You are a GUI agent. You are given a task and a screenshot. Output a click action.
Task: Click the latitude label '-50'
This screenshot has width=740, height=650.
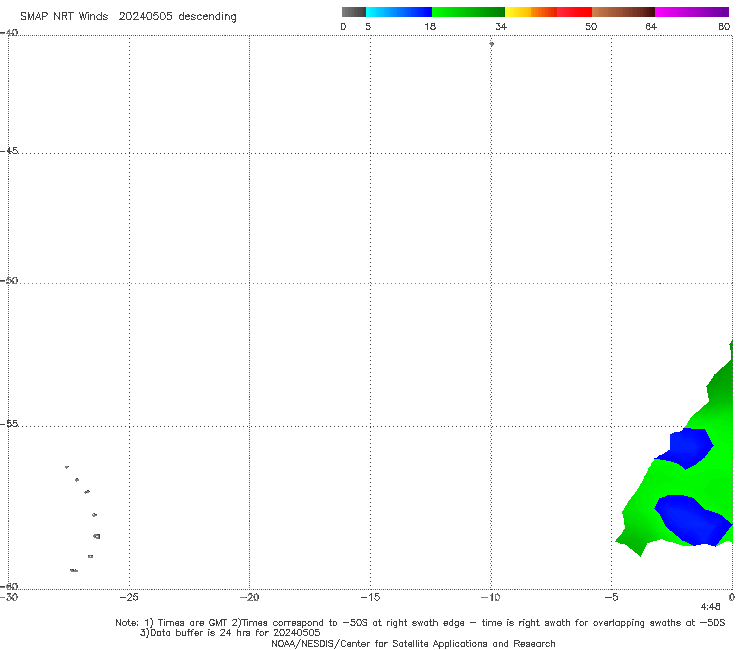point(9,280)
